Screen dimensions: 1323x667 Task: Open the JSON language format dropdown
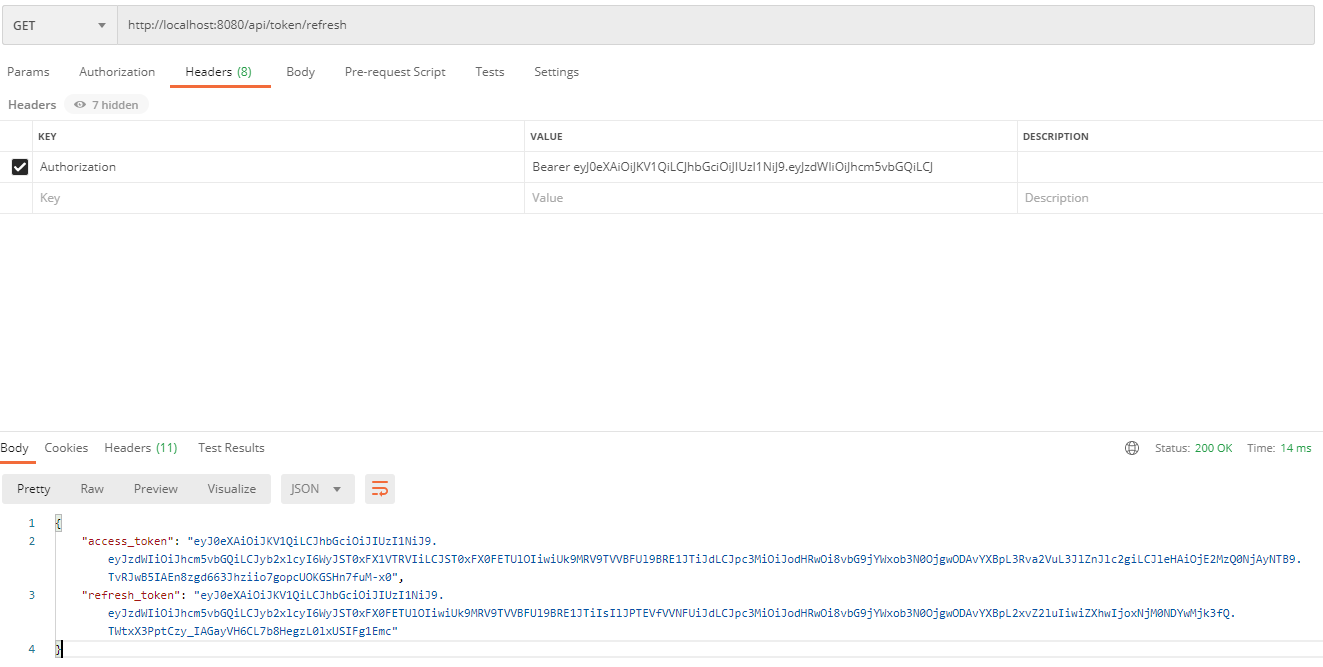point(317,489)
